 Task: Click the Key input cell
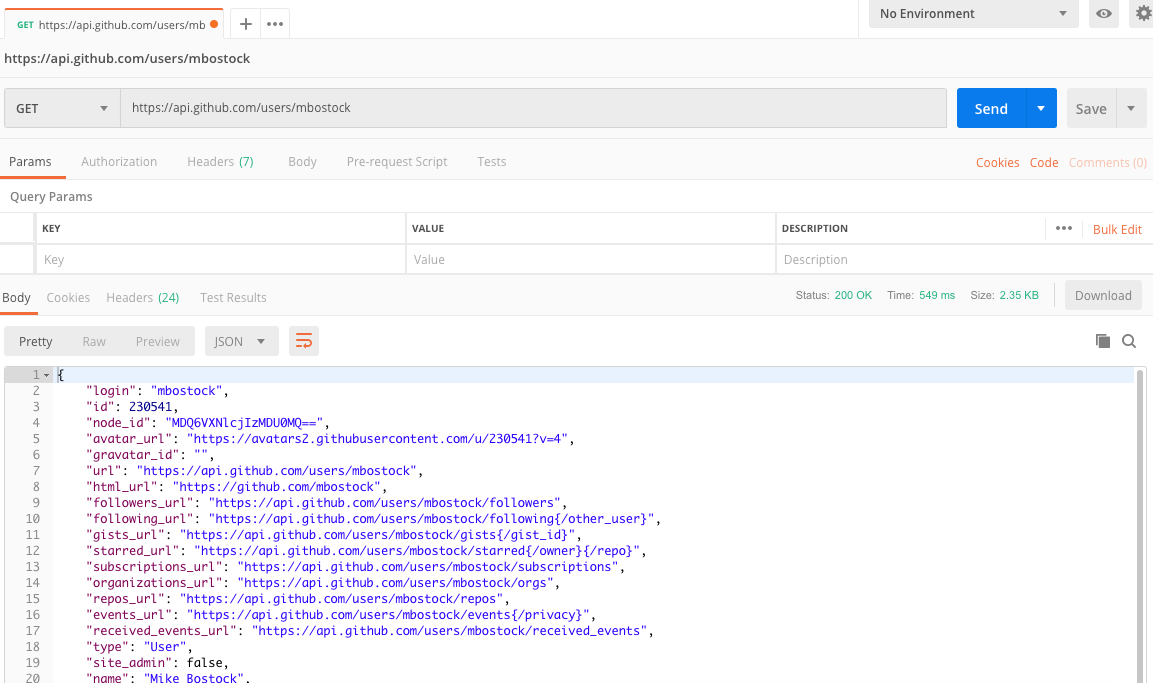(x=221, y=260)
